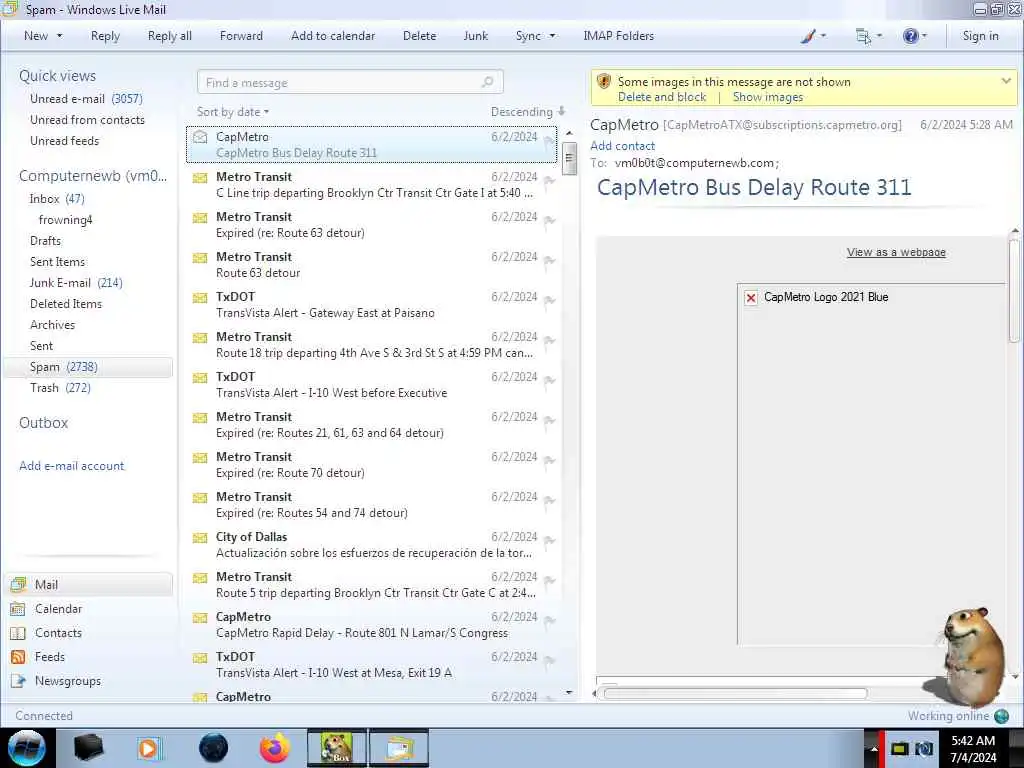
Task: Flag the Metro Transit C Line trip message
Action: (549, 181)
